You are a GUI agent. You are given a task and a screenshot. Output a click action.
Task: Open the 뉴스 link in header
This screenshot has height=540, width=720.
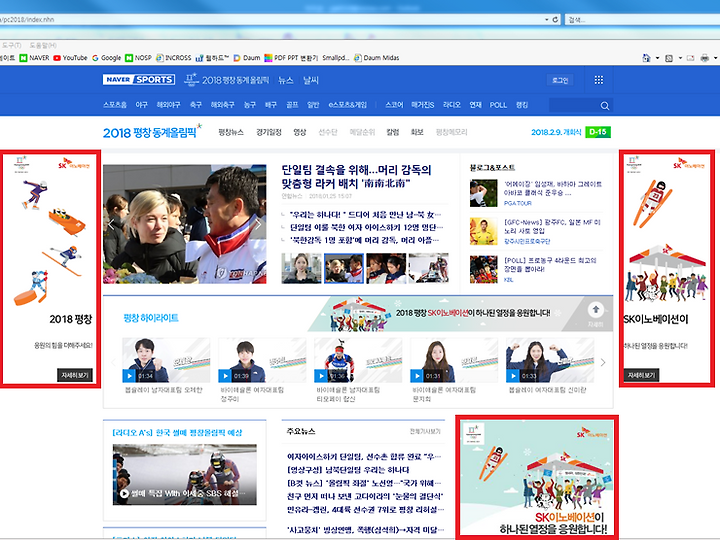pos(286,80)
